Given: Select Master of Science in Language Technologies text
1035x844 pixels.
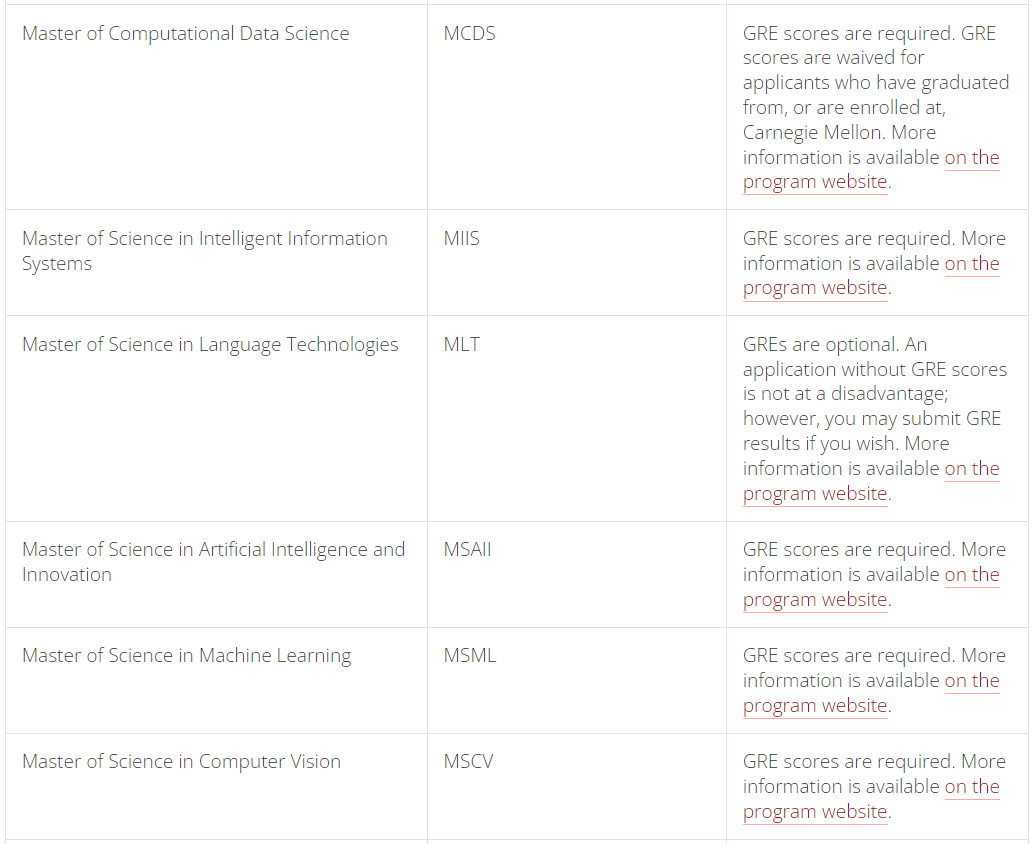Looking at the screenshot, I should [210, 345].
